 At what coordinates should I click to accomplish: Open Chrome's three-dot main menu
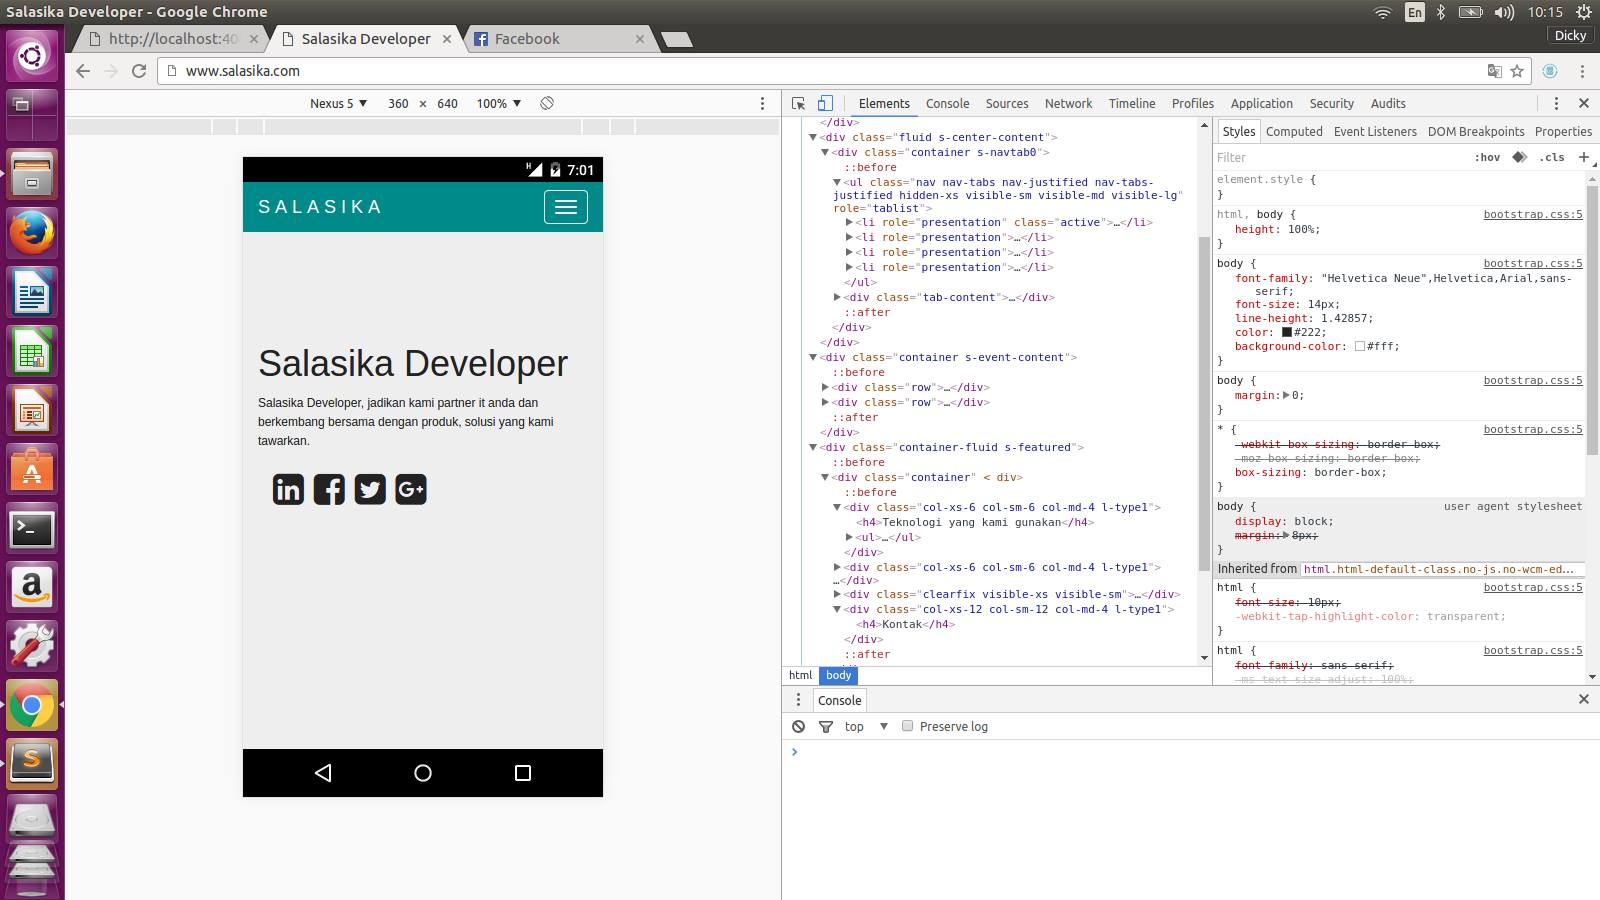click(x=1582, y=71)
